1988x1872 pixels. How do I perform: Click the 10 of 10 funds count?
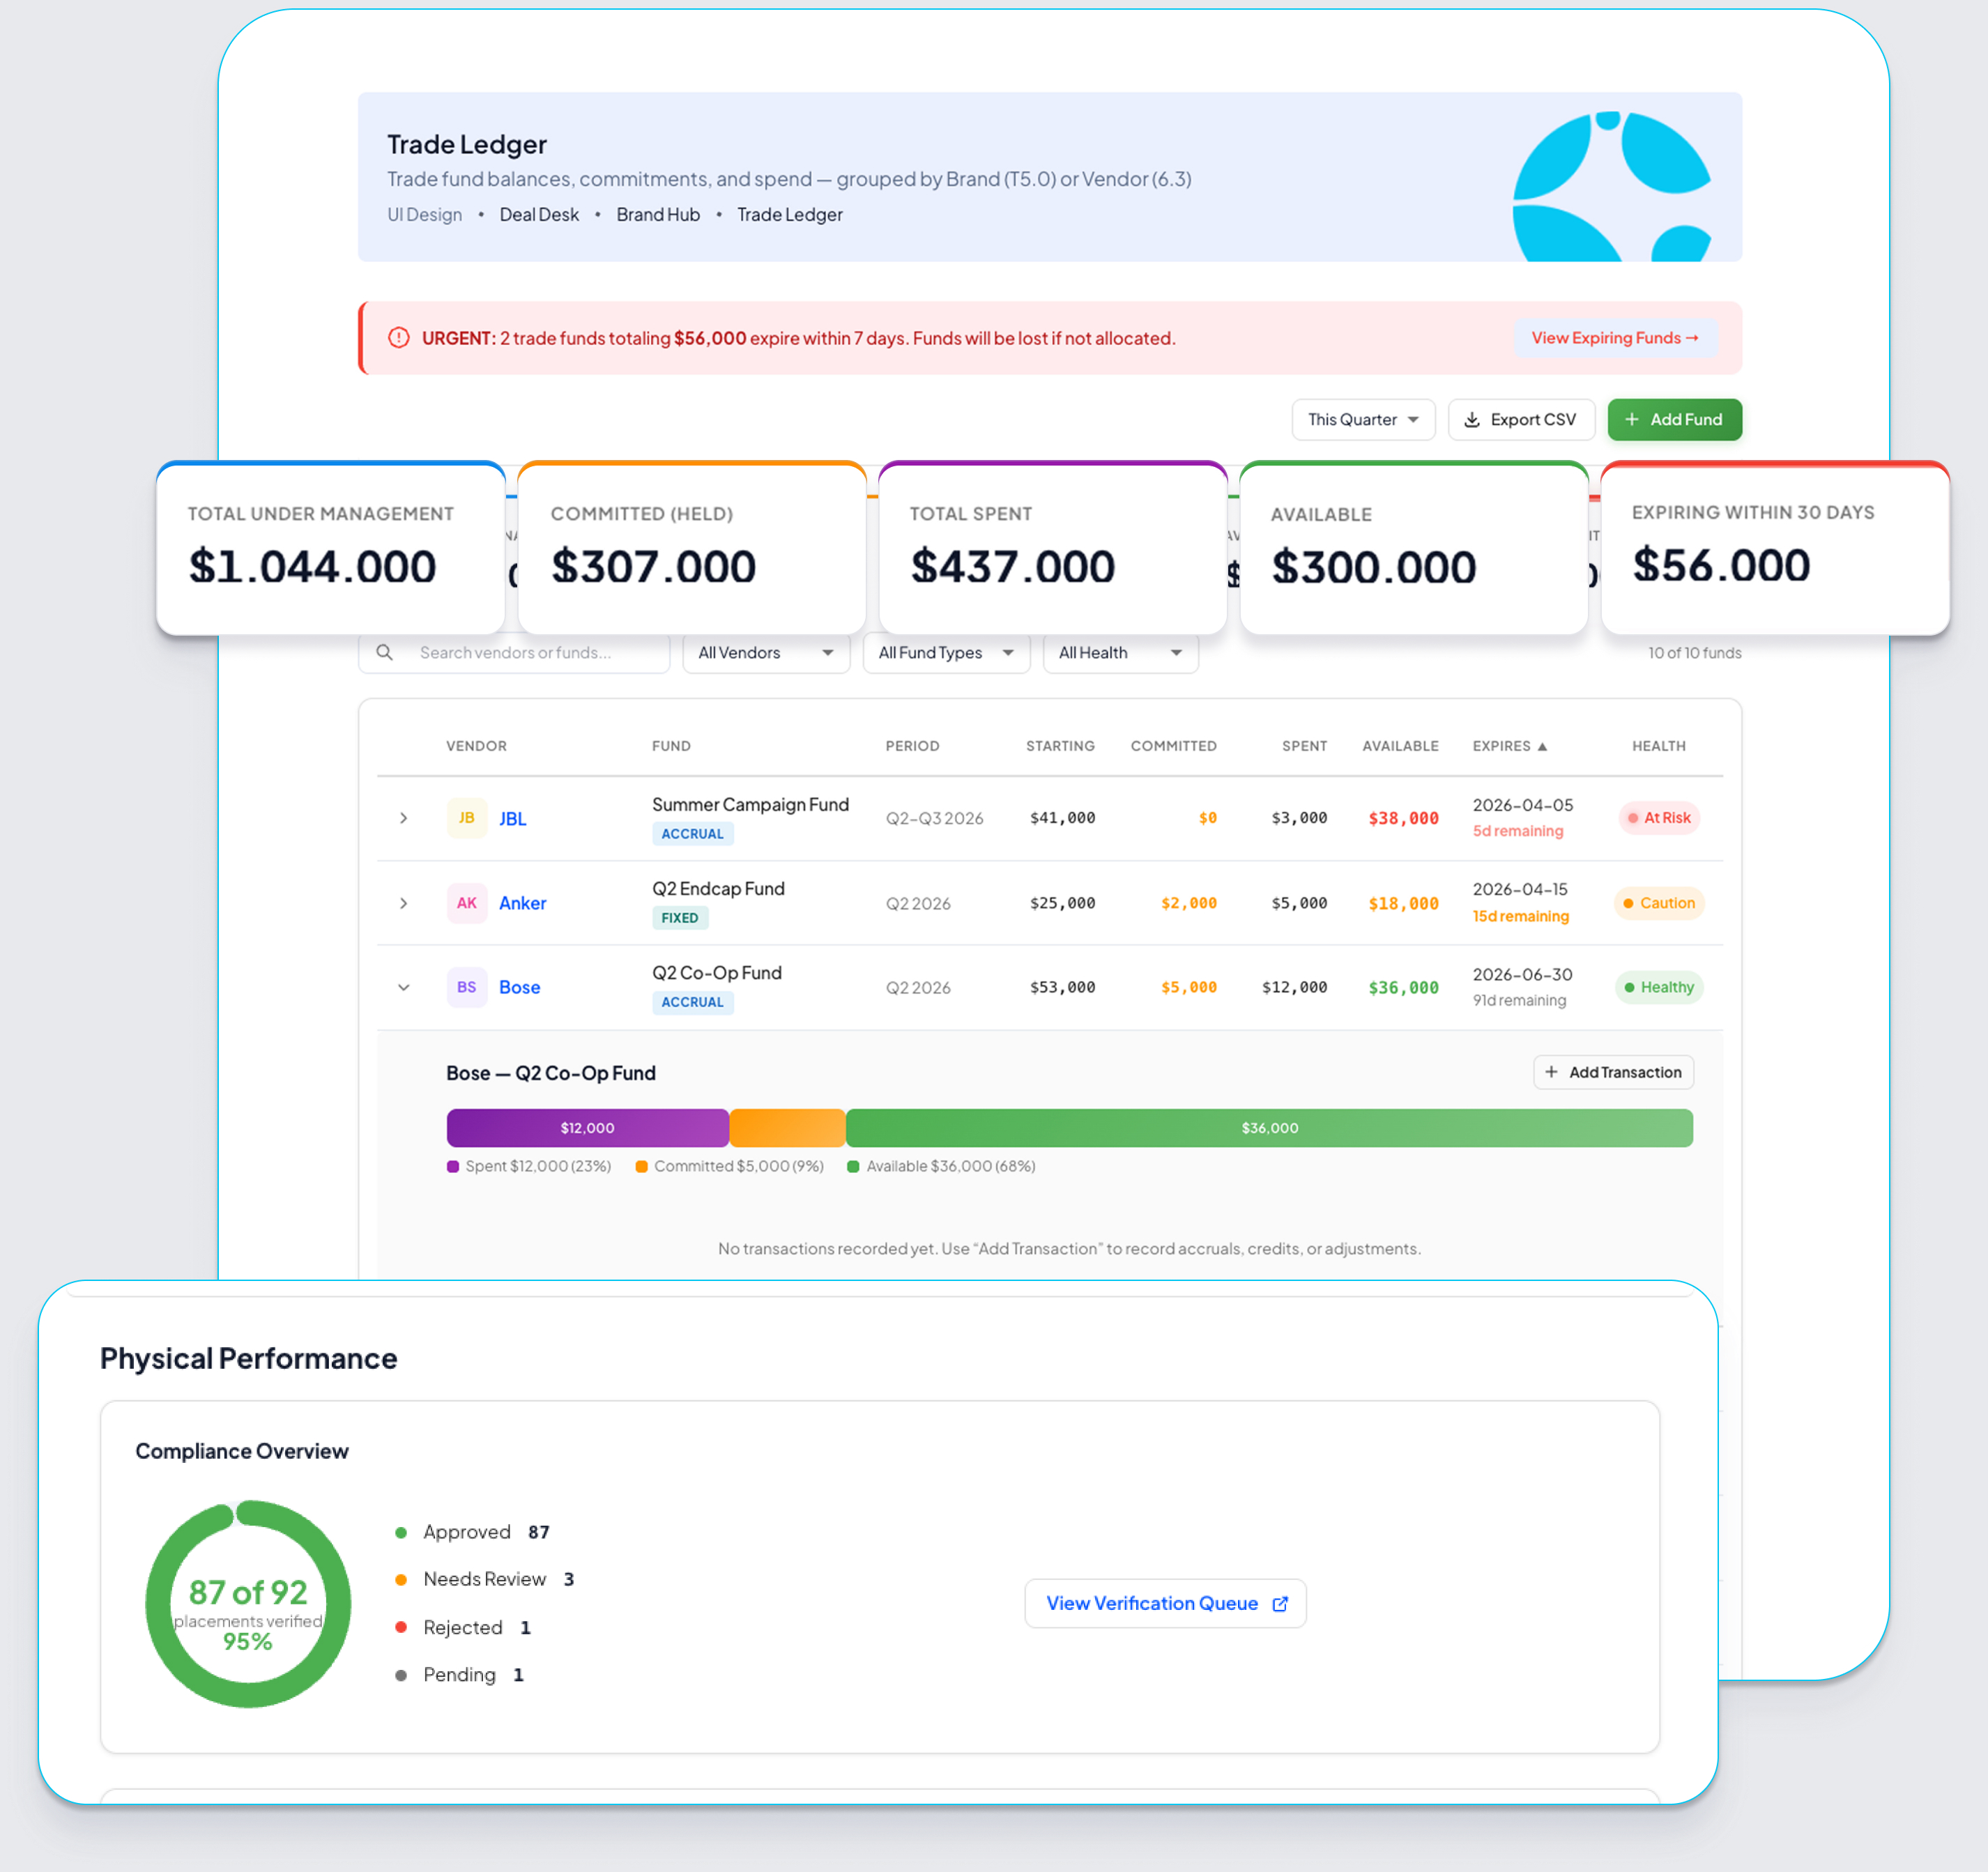coord(1695,653)
